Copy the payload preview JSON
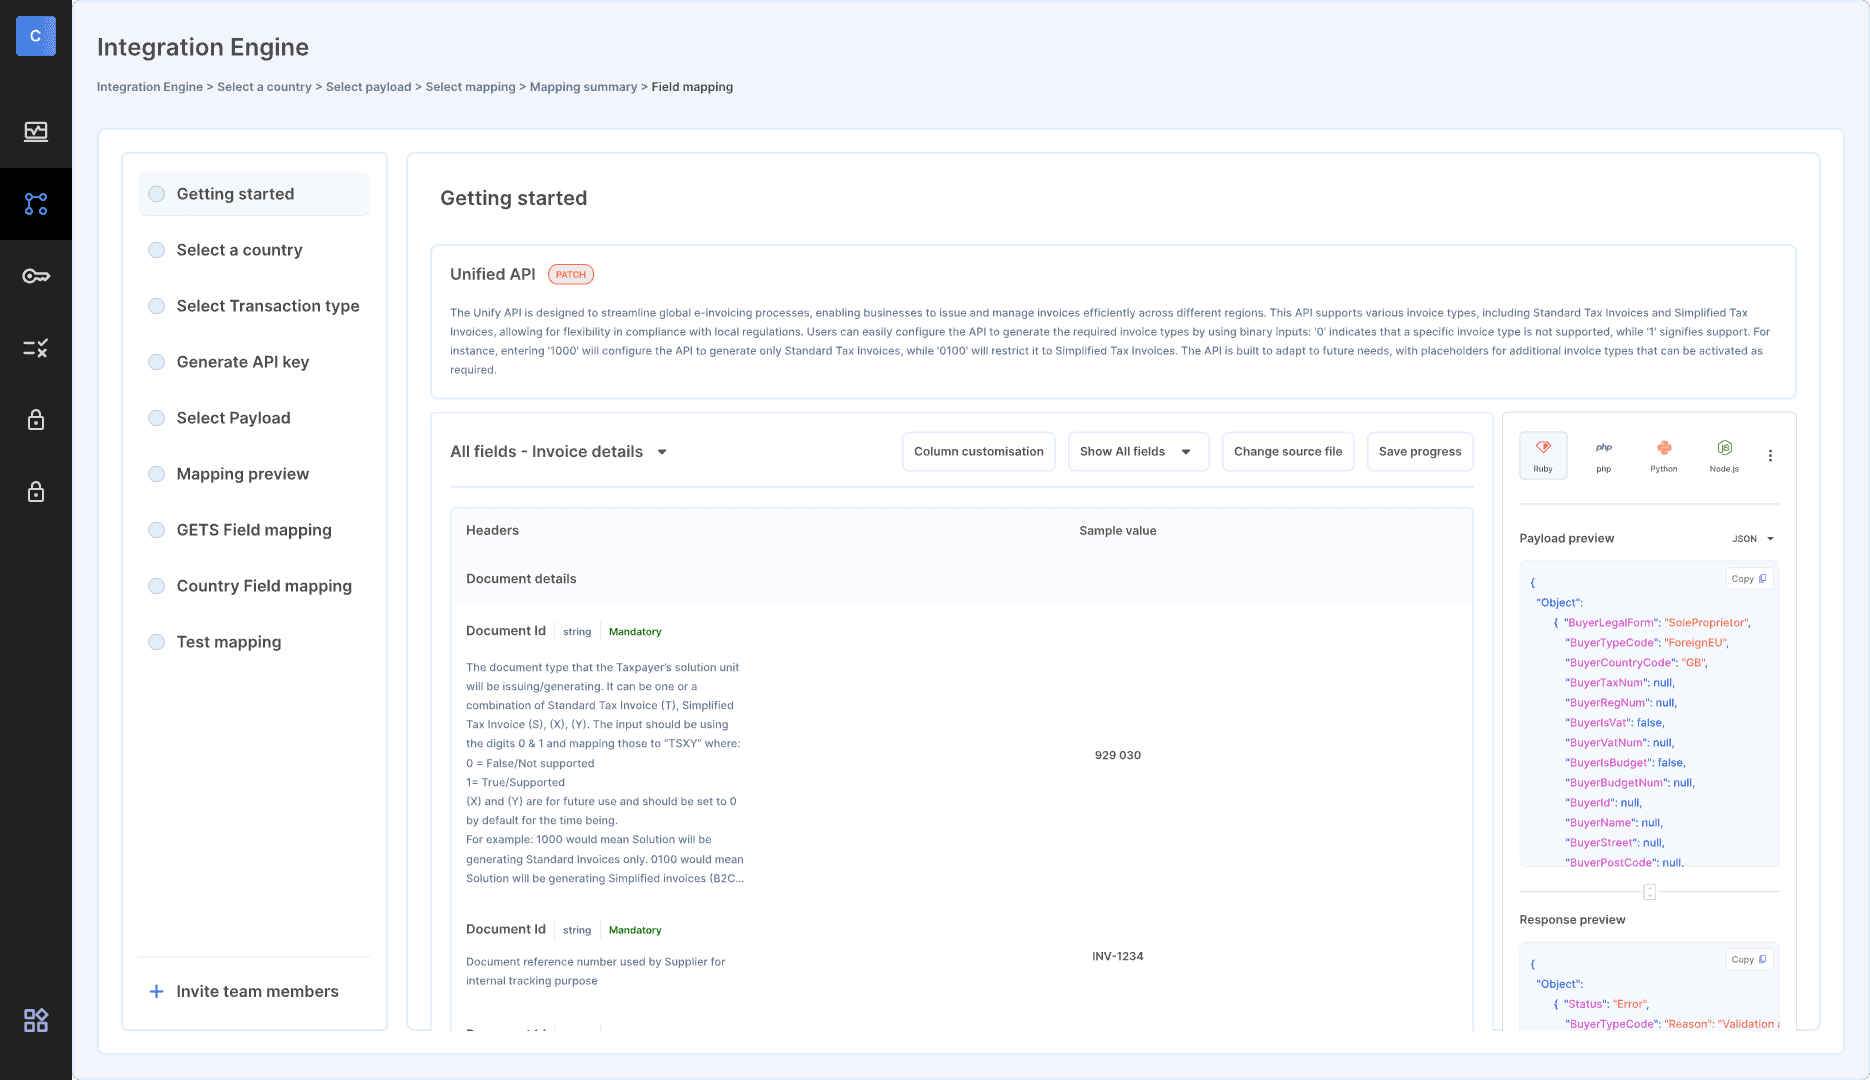The height and width of the screenshot is (1080, 1870). [1748, 578]
